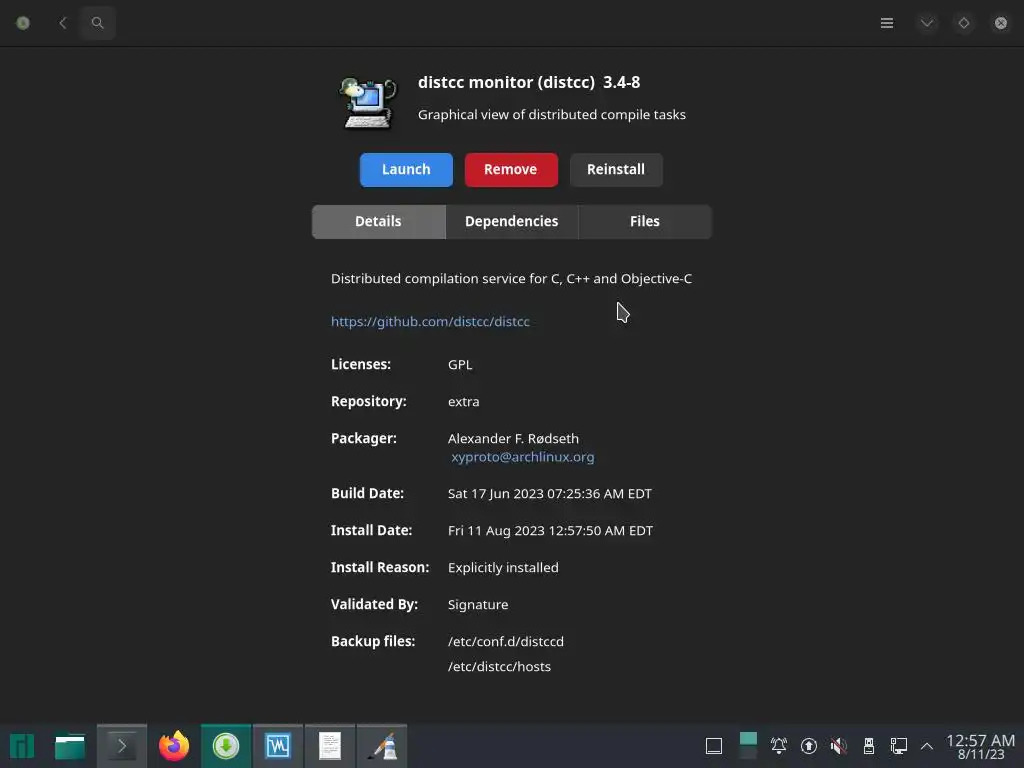Expand the hidden system tray icons arrow
1024x768 pixels.
click(927, 746)
